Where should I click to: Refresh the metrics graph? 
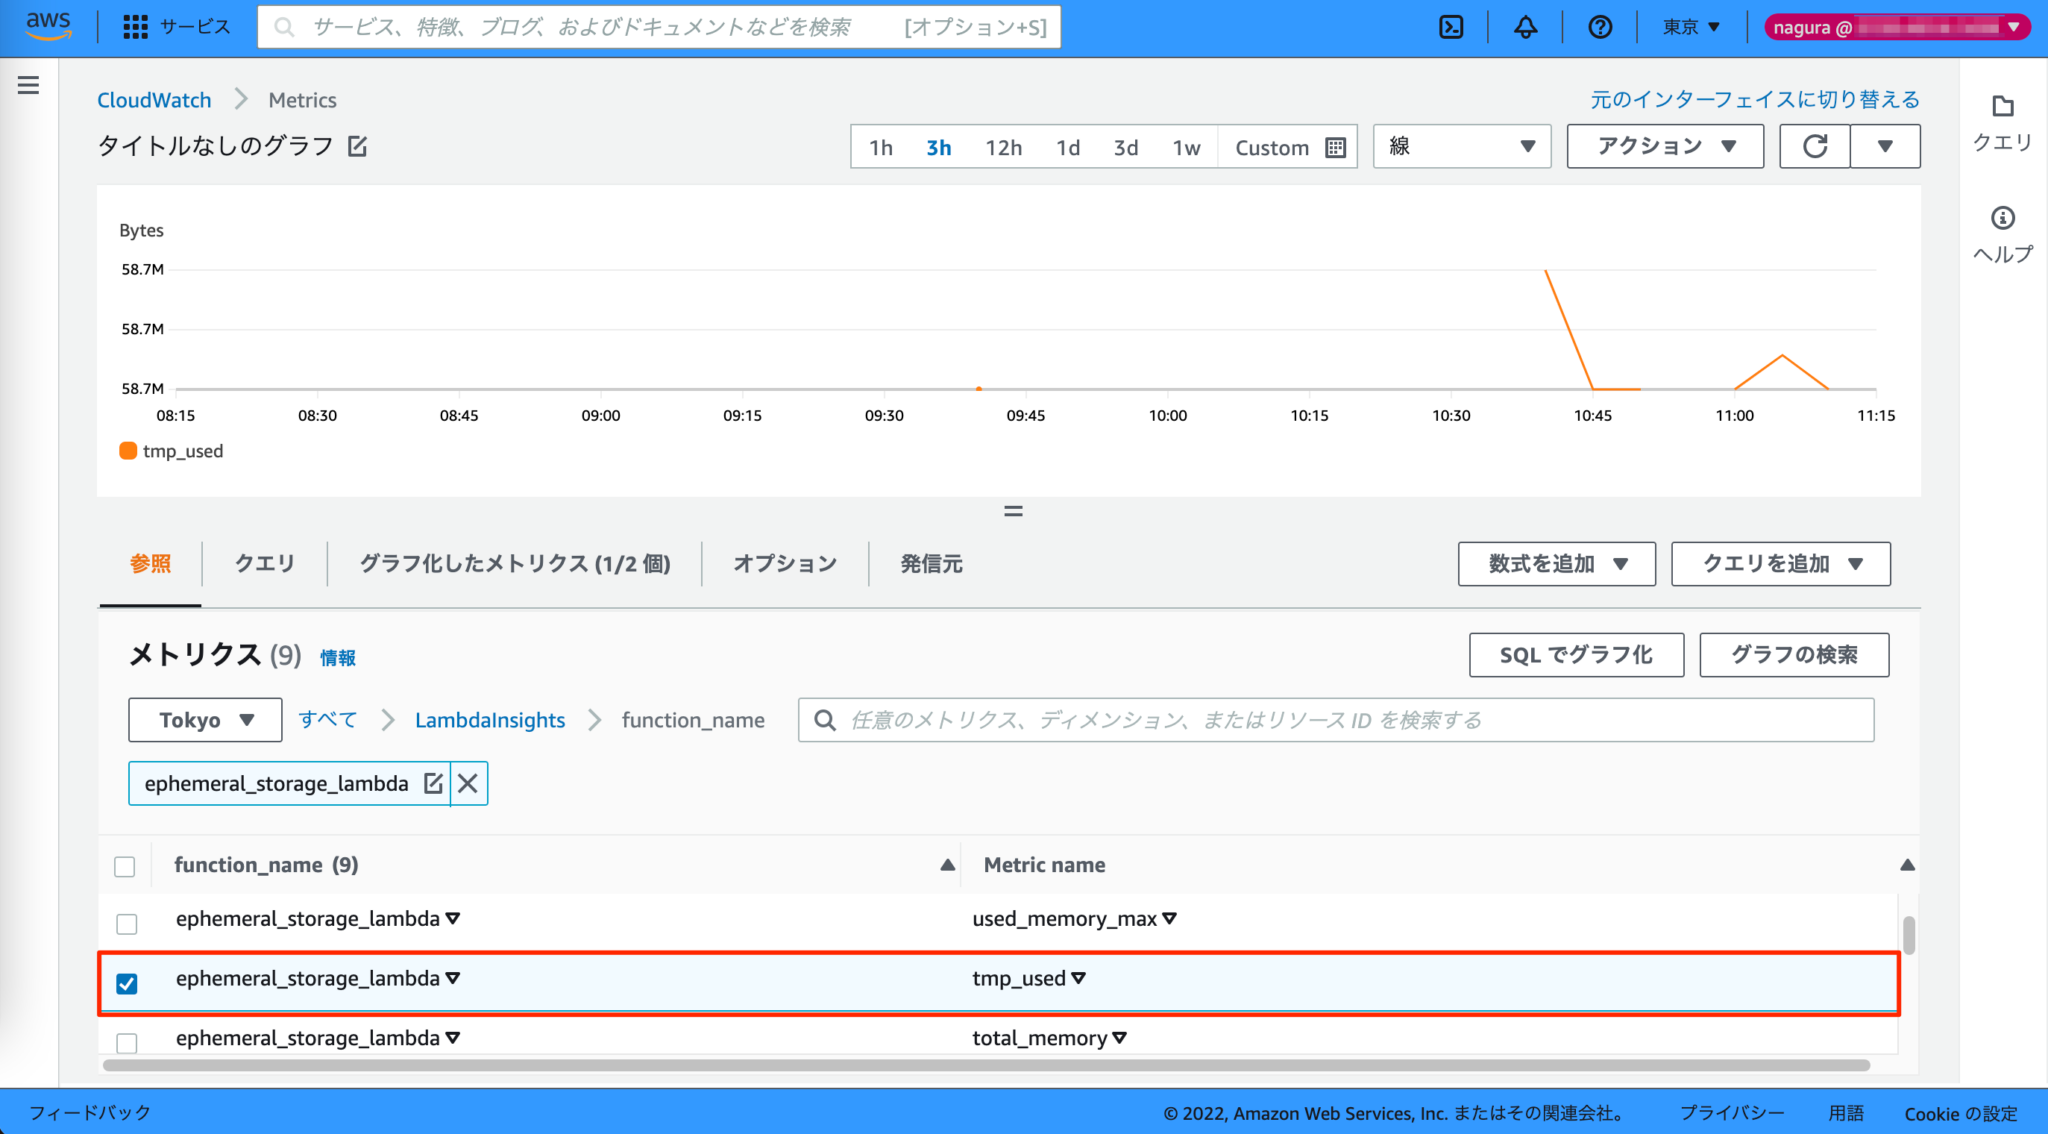(x=1814, y=146)
